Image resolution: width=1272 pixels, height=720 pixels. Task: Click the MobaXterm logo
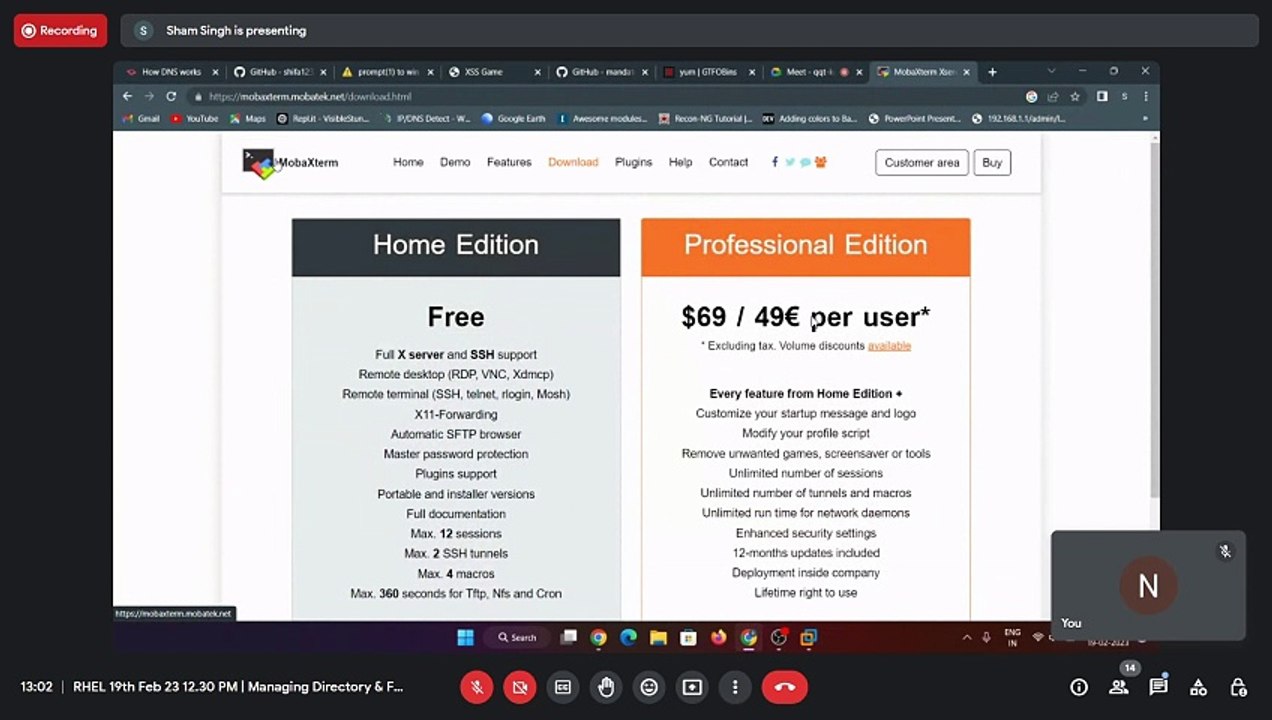[290, 162]
